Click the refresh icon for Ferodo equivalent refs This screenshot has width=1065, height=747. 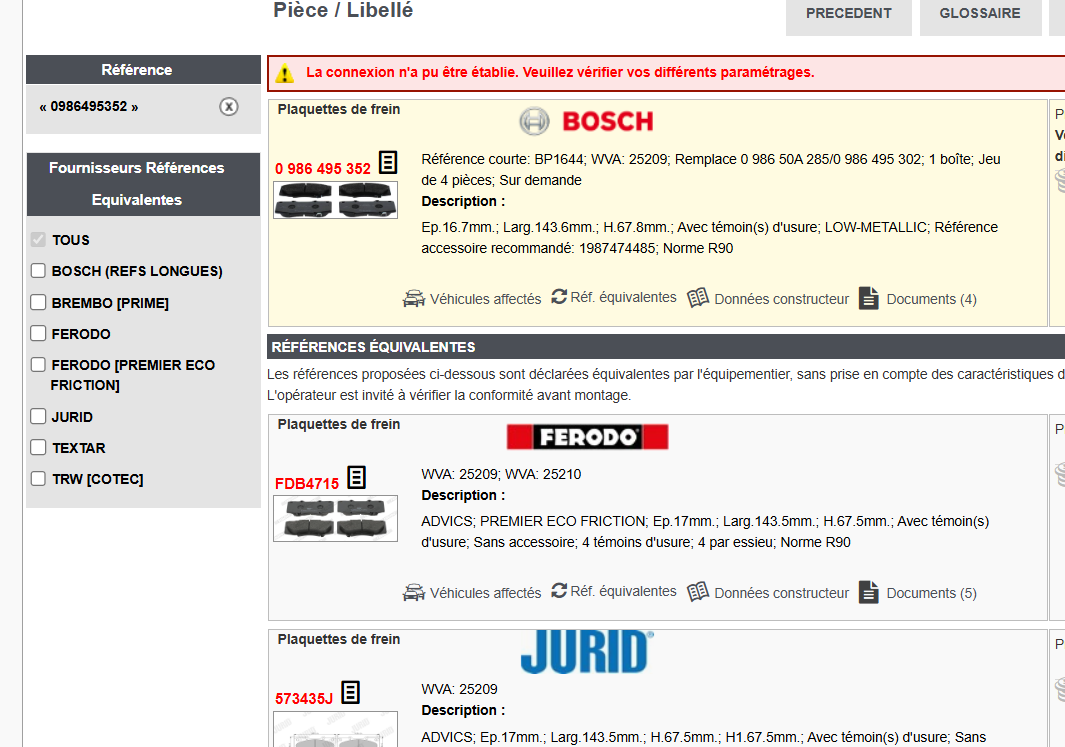click(x=559, y=591)
